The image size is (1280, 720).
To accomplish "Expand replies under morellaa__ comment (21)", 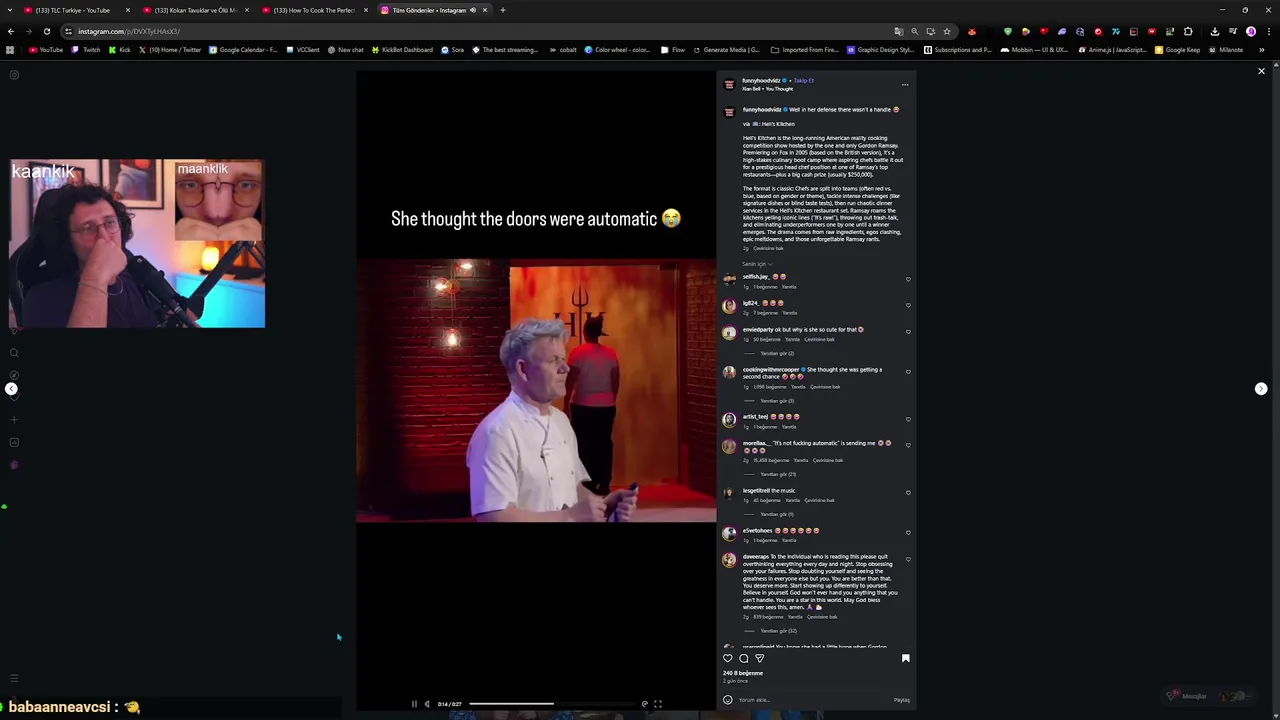I will point(778,474).
